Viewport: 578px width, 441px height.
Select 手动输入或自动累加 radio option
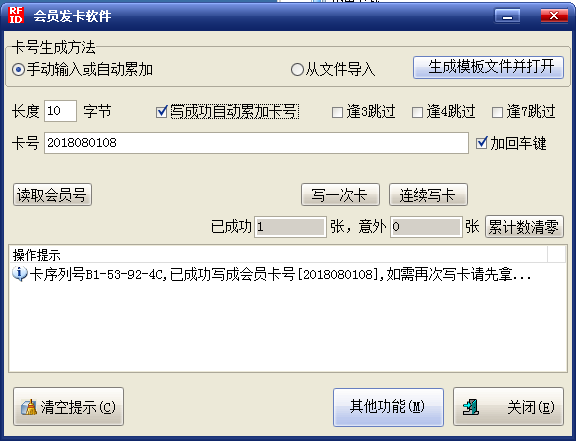pos(18,69)
